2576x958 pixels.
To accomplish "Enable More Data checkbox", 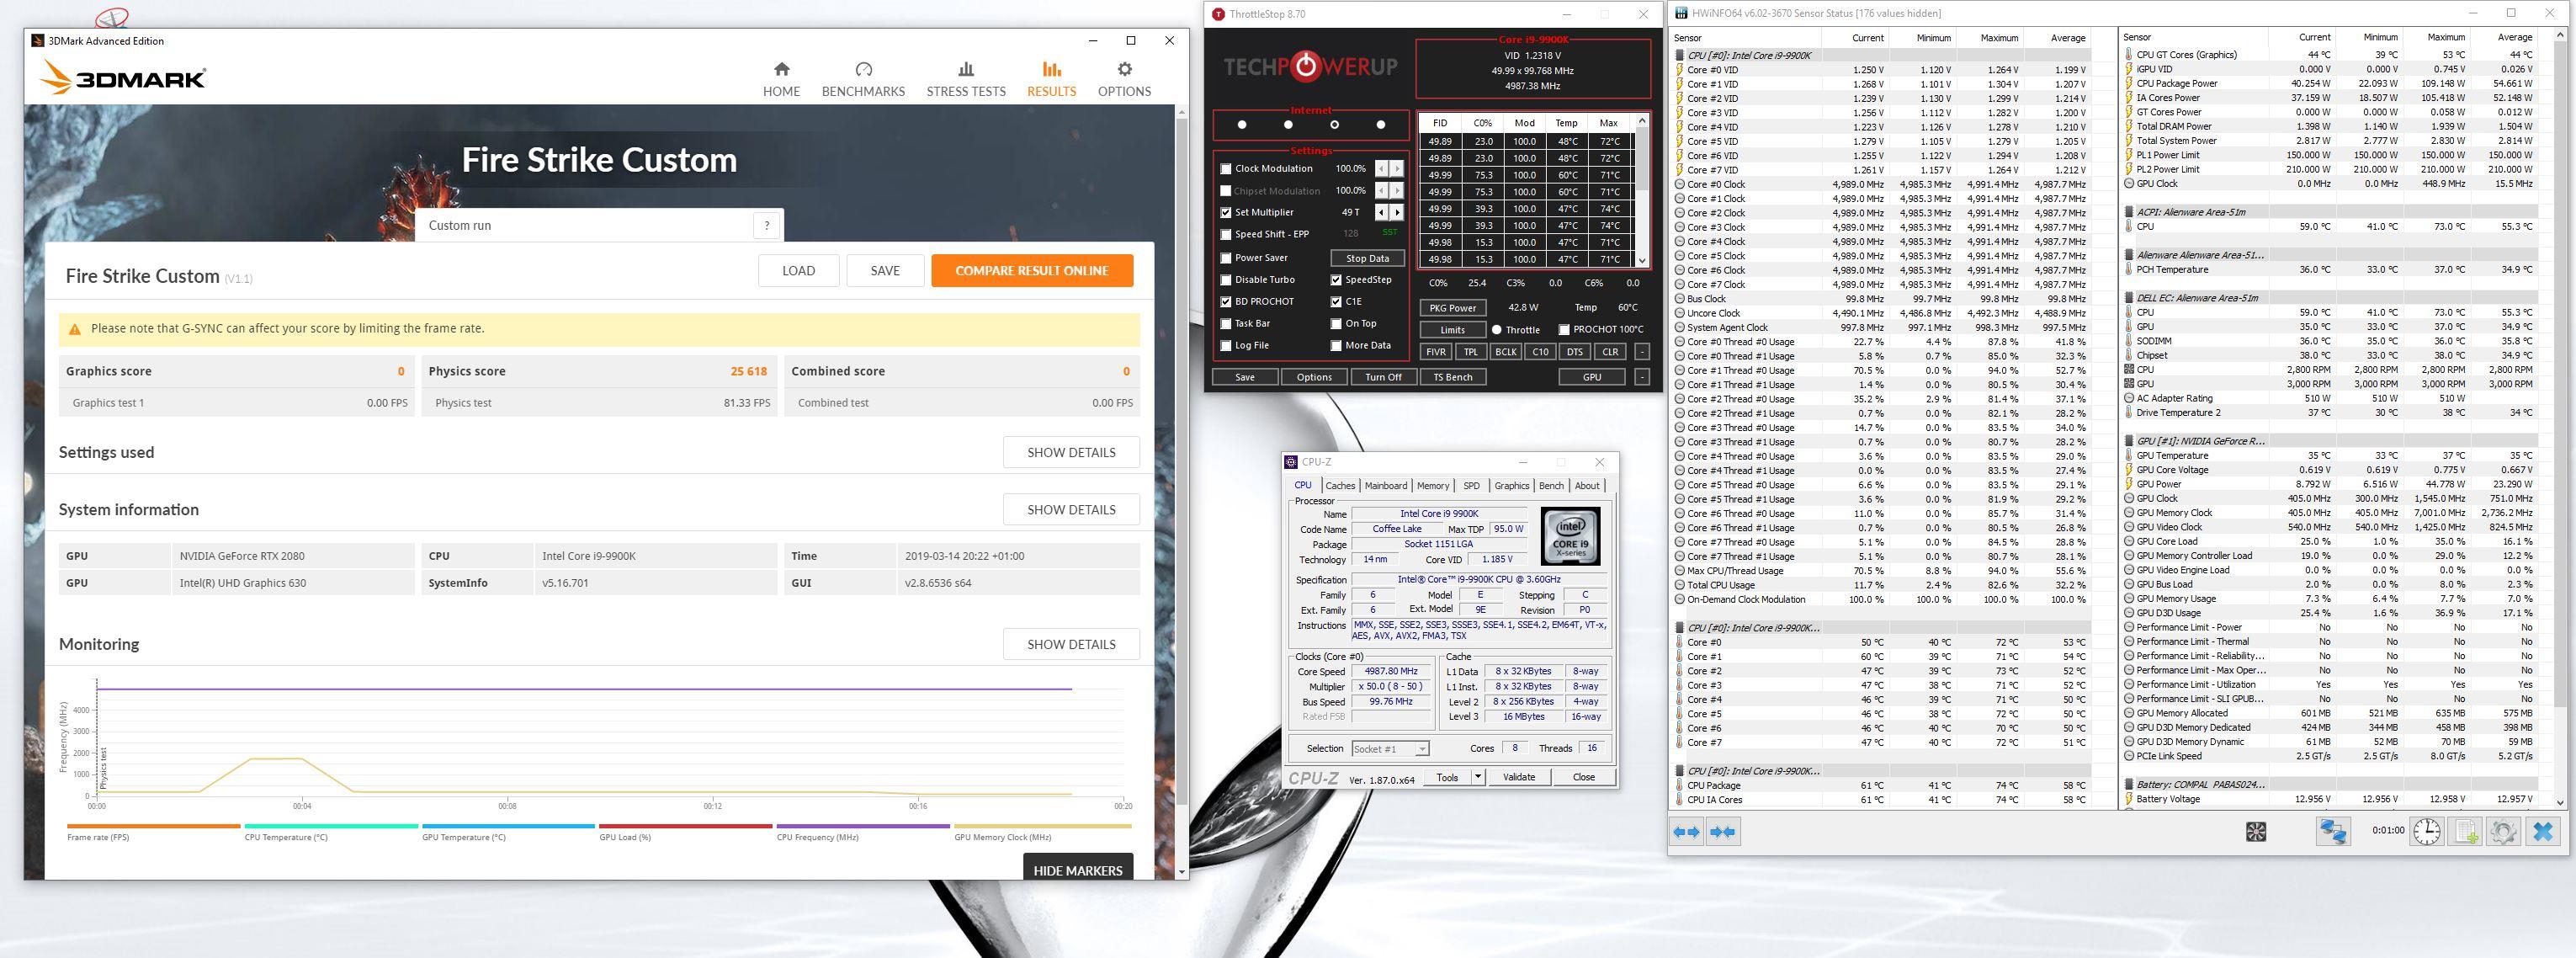I will pyautogui.click(x=1336, y=345).
